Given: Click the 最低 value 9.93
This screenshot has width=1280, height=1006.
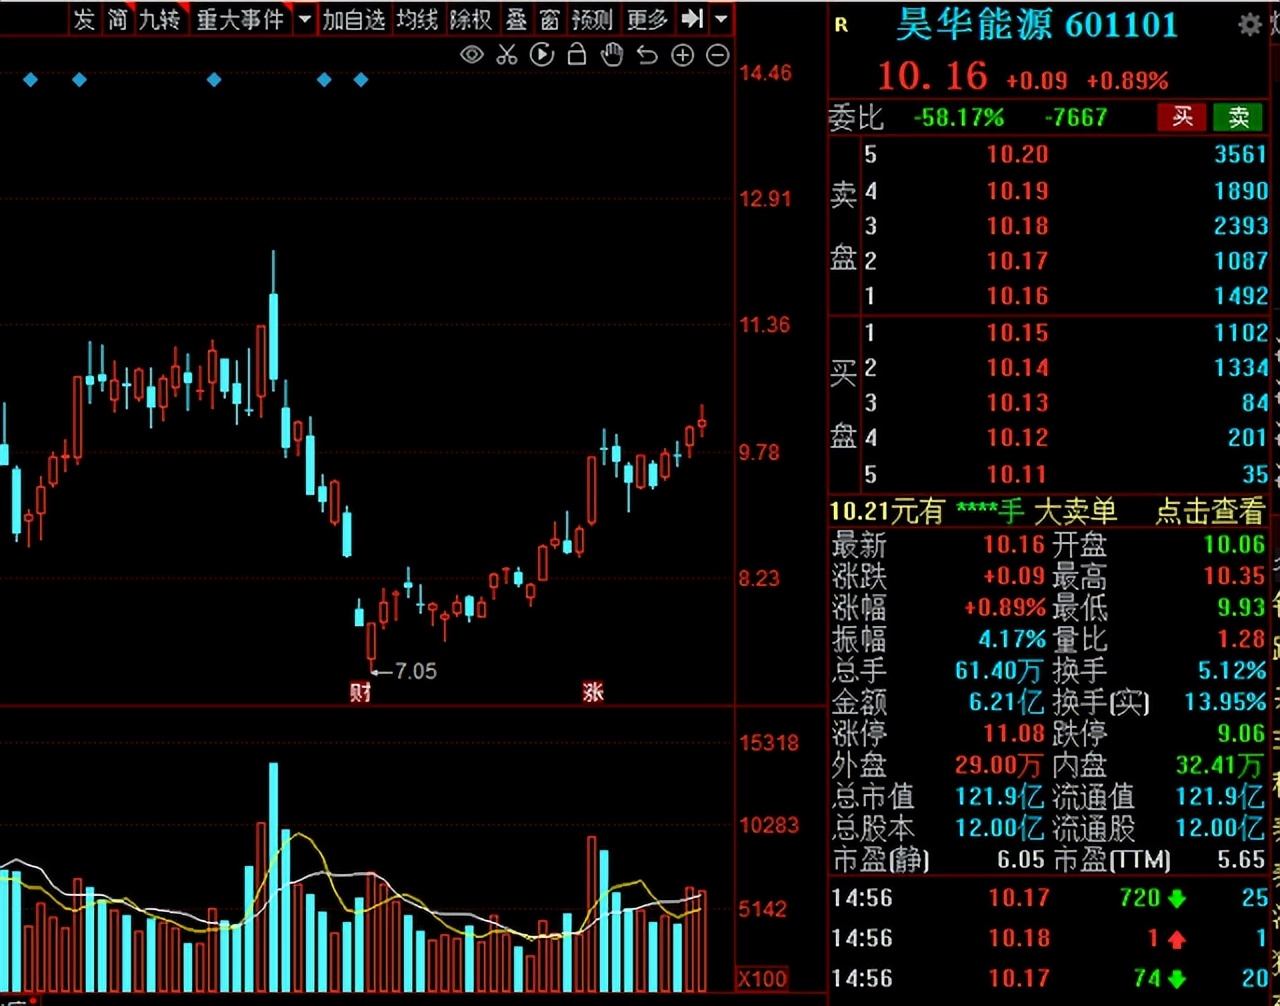Looking at the screenshot, I should tap(1241, 608).
